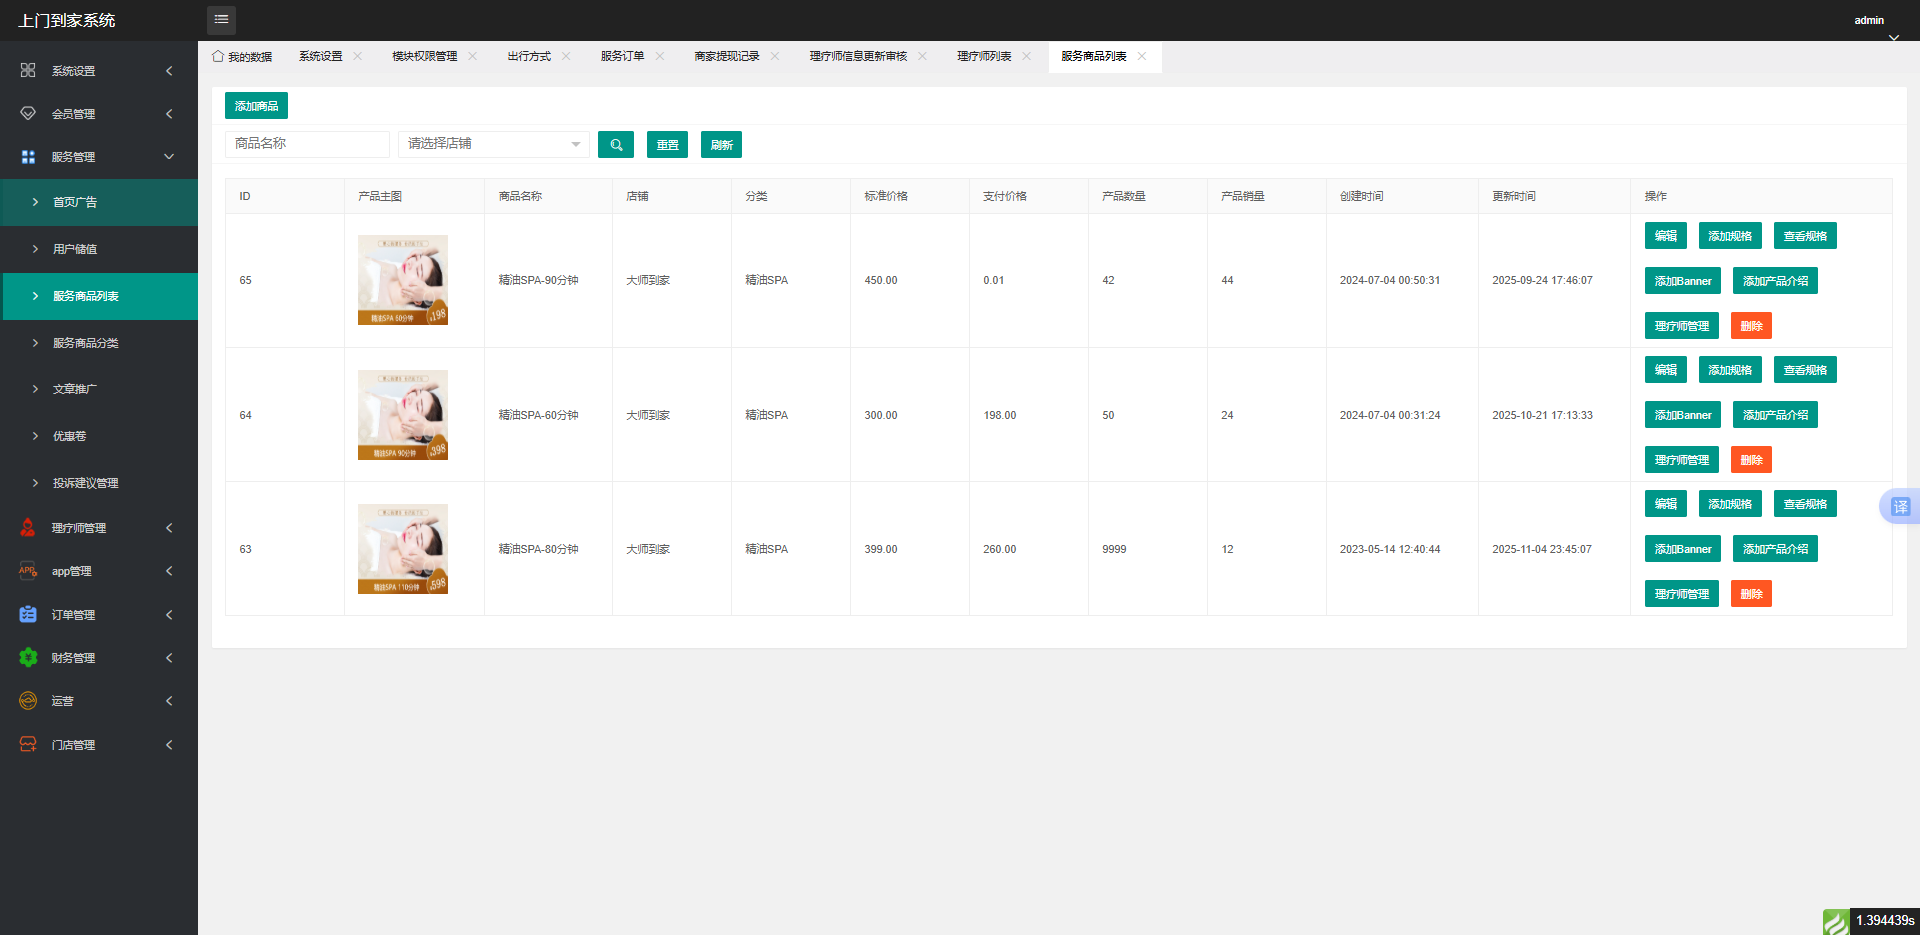Image resolution: width=1920 pixels, height=935 pixels.
Task: Click the 添加商品 button
Action: click(x=256, y=106)
